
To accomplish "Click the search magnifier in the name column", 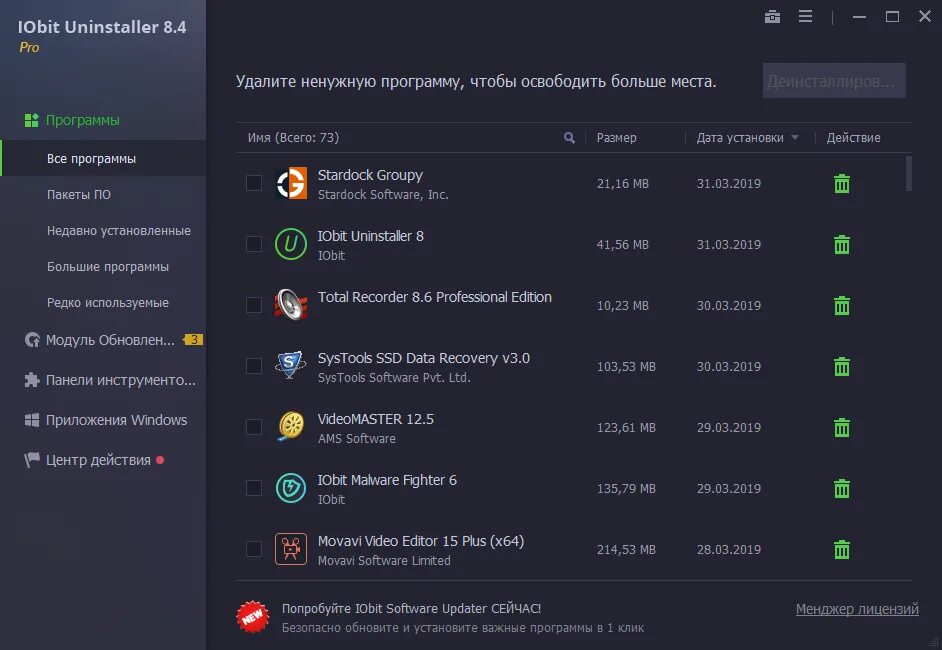I will pos(569,138).
